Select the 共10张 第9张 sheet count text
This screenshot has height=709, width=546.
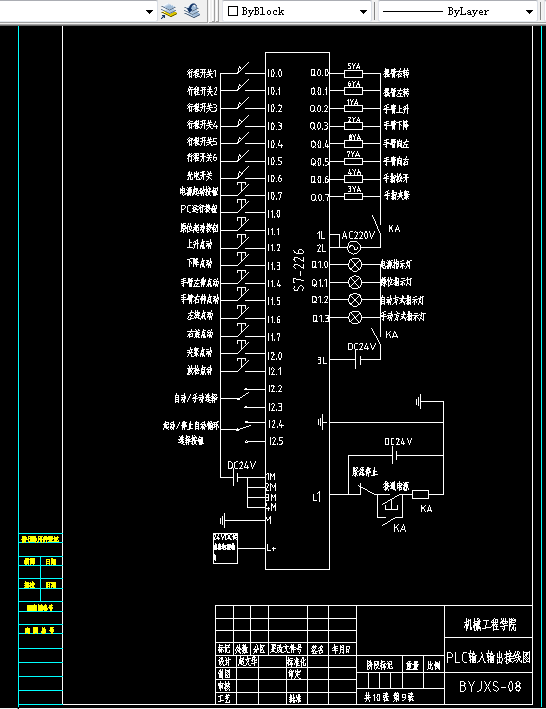click(x=389, y=698)
